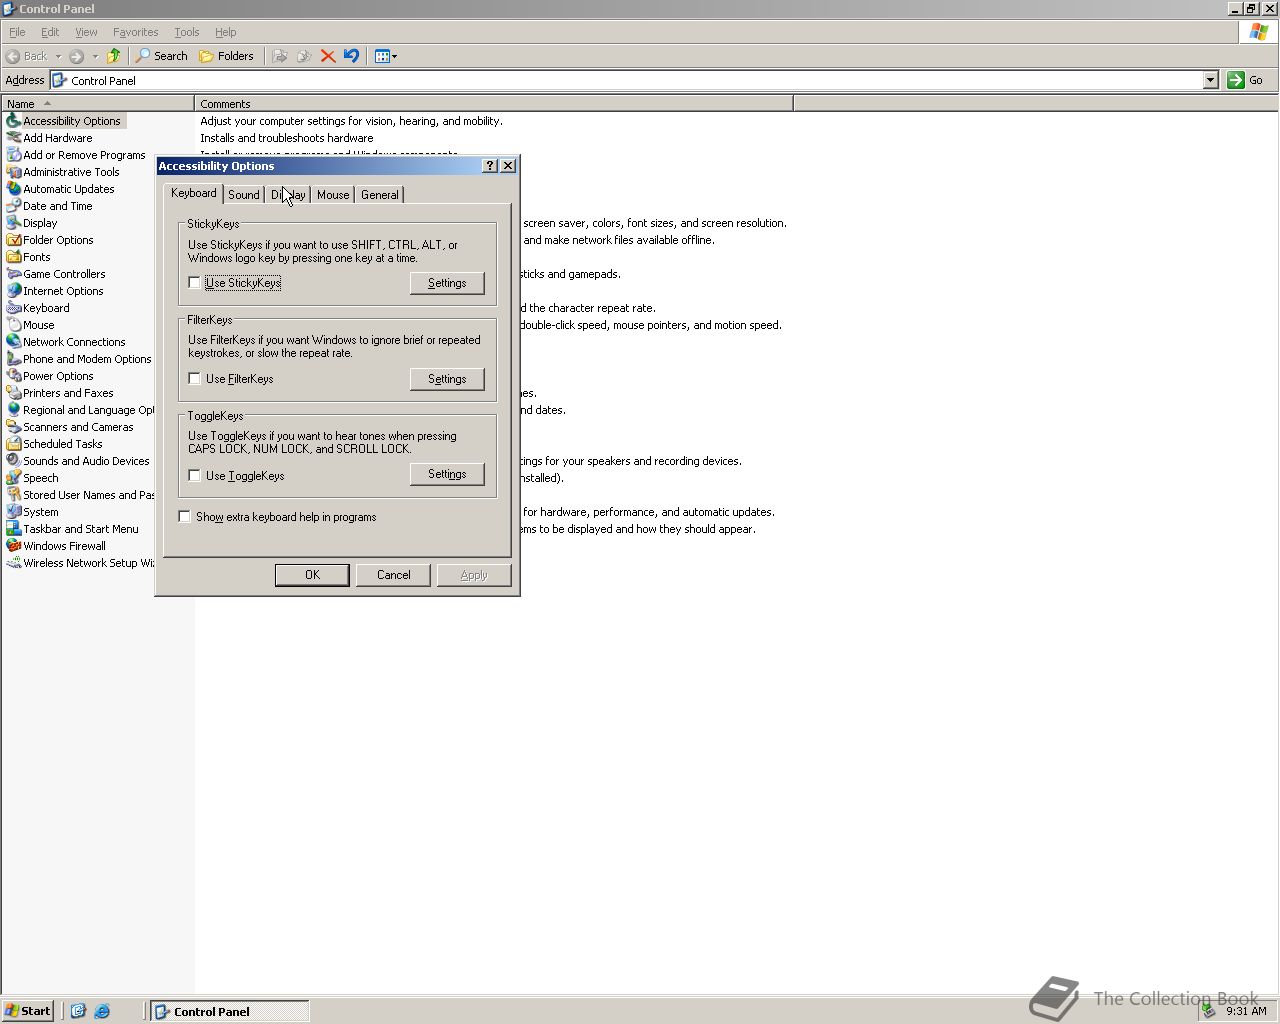Open the Start menu
The image size is (1280, 1024).
pos(28,1011)
